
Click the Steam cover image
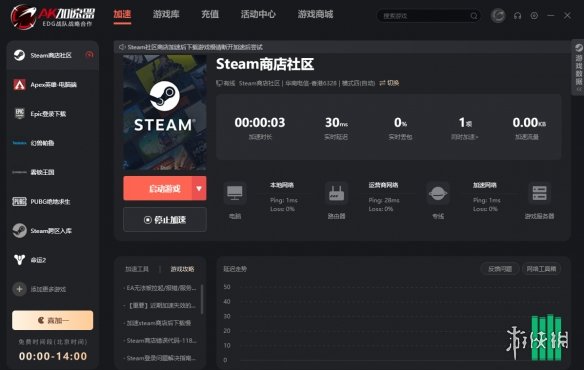tap(165, 113)
